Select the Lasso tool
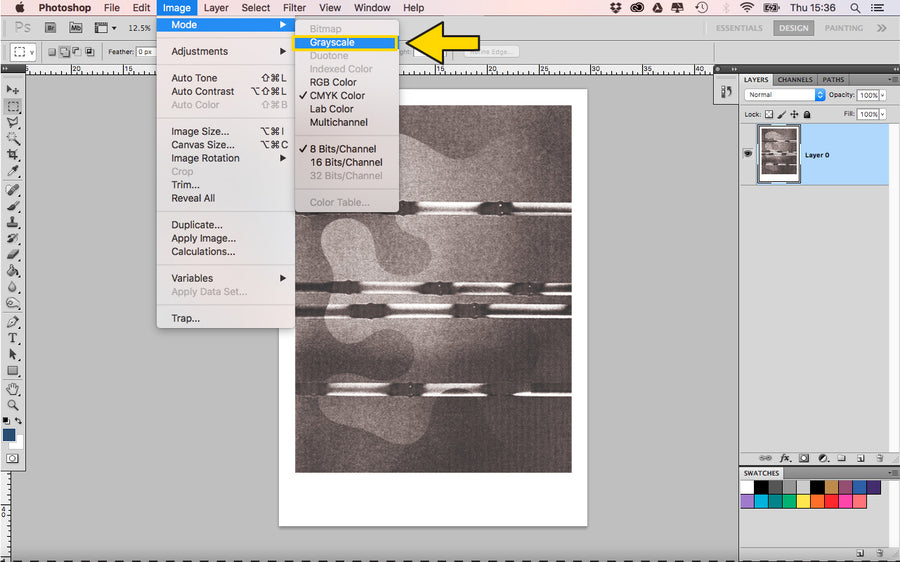This screenshot has height=562, width=900. [x=14, y=122]
